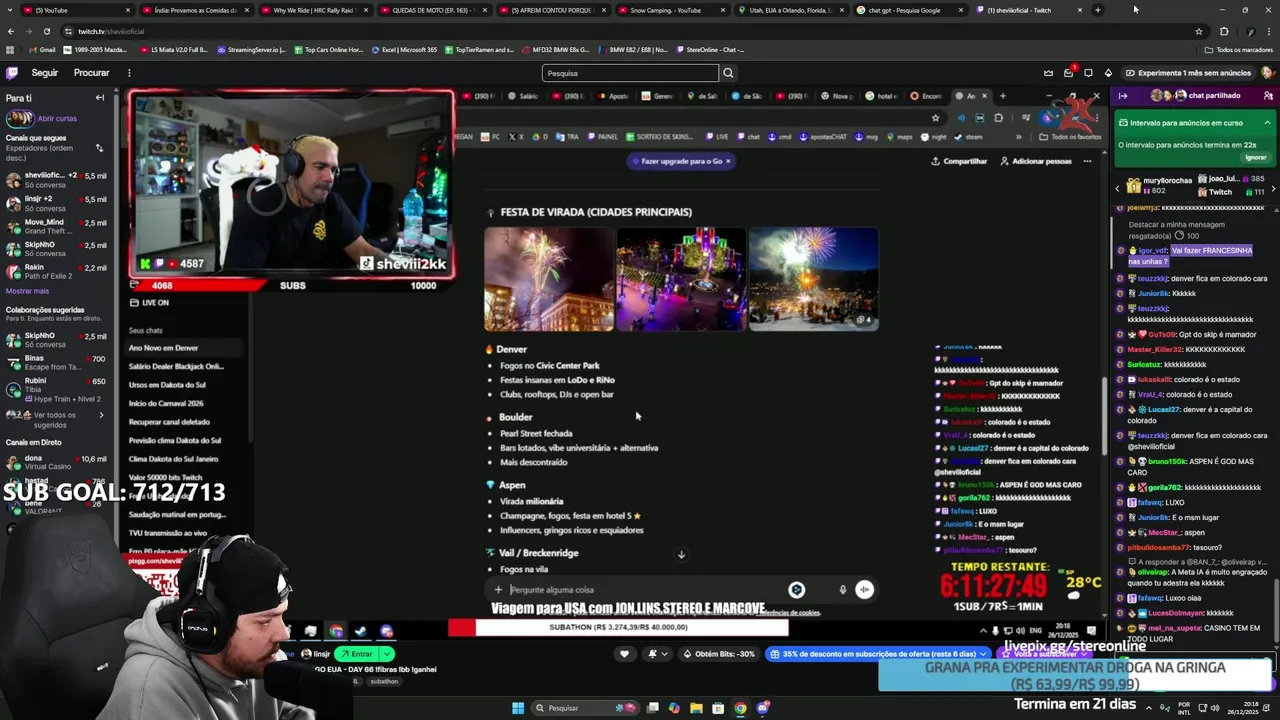Open dropdown arrow beside Entrar button
1280x720 pixels.
point(387,654)
